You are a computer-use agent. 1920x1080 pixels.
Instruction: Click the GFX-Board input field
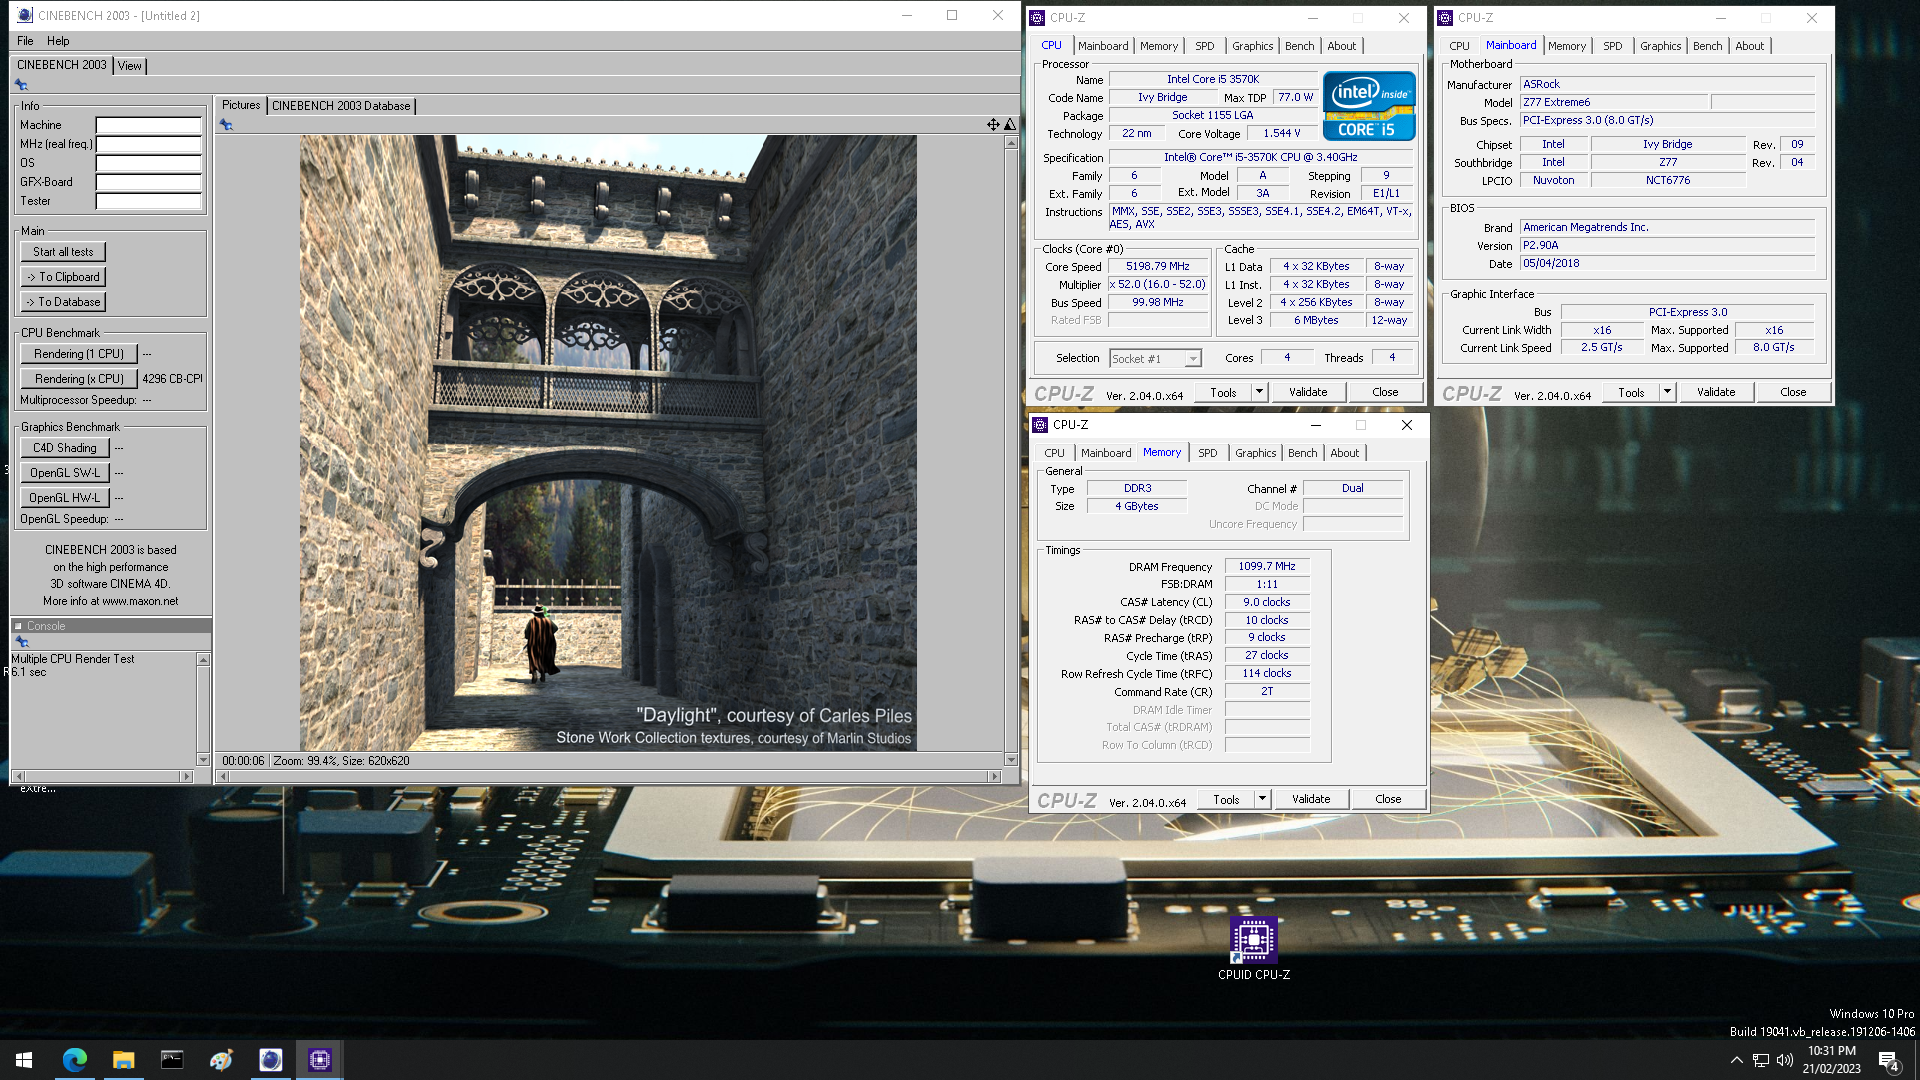[x=148, y=183]
